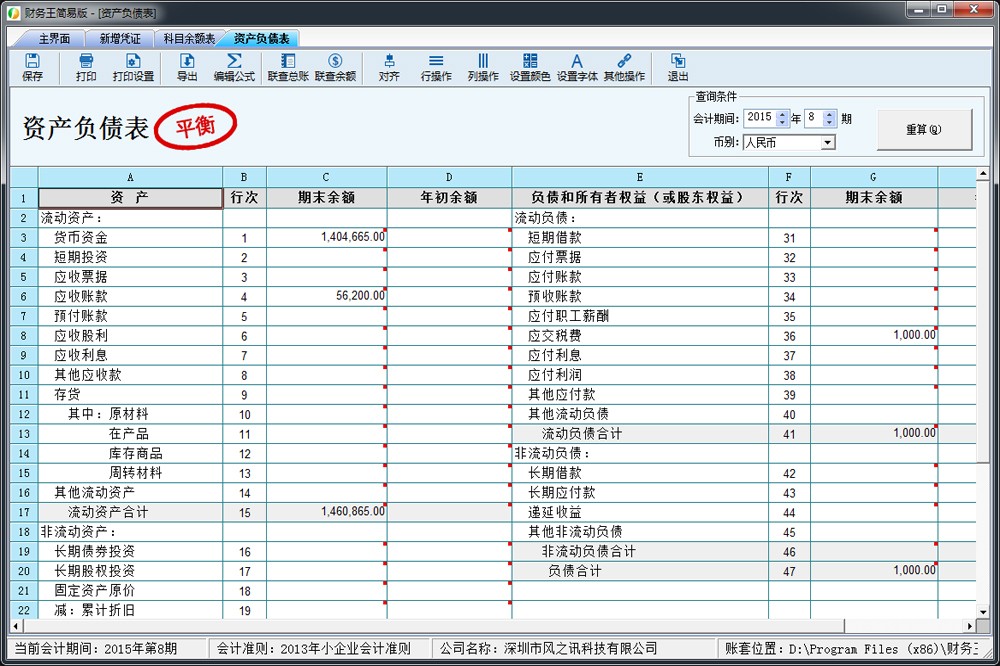This screenshot has height=666, width=1000.
Task: Select the 货币资金 ending balance cell
Action: (326, 238)
